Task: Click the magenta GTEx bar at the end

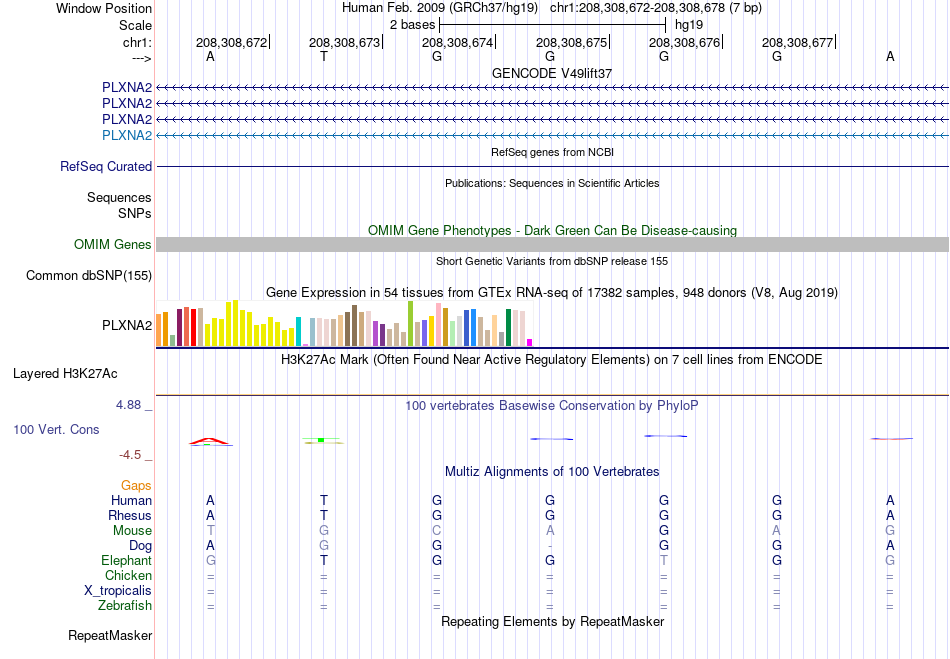Action: pos(530,342)
